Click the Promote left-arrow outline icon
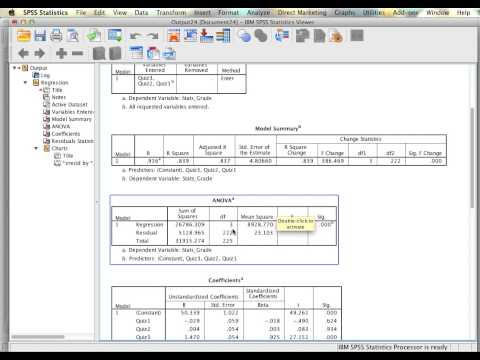The height and width of the screenshot is (360, 480). [23, 53]
